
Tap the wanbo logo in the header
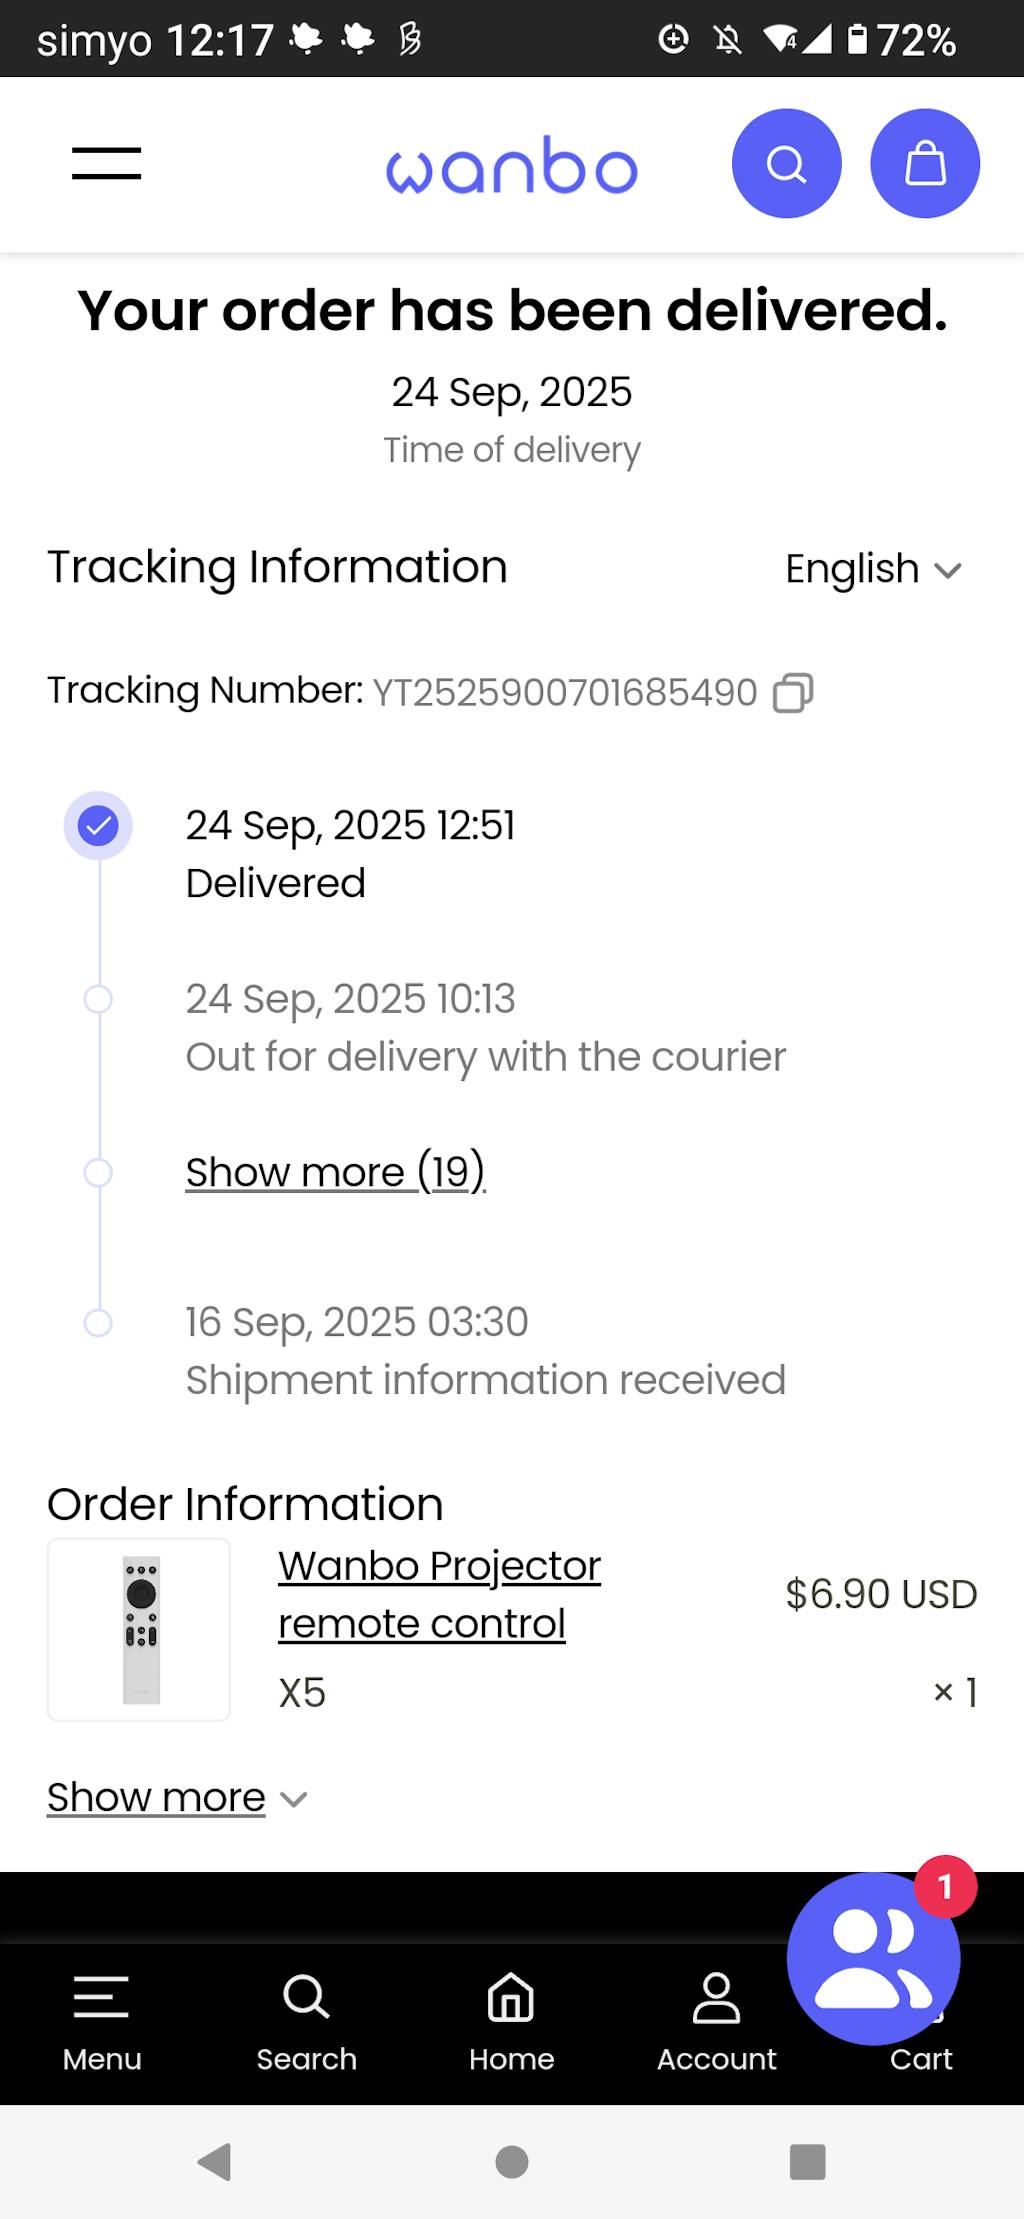point(511,166)
